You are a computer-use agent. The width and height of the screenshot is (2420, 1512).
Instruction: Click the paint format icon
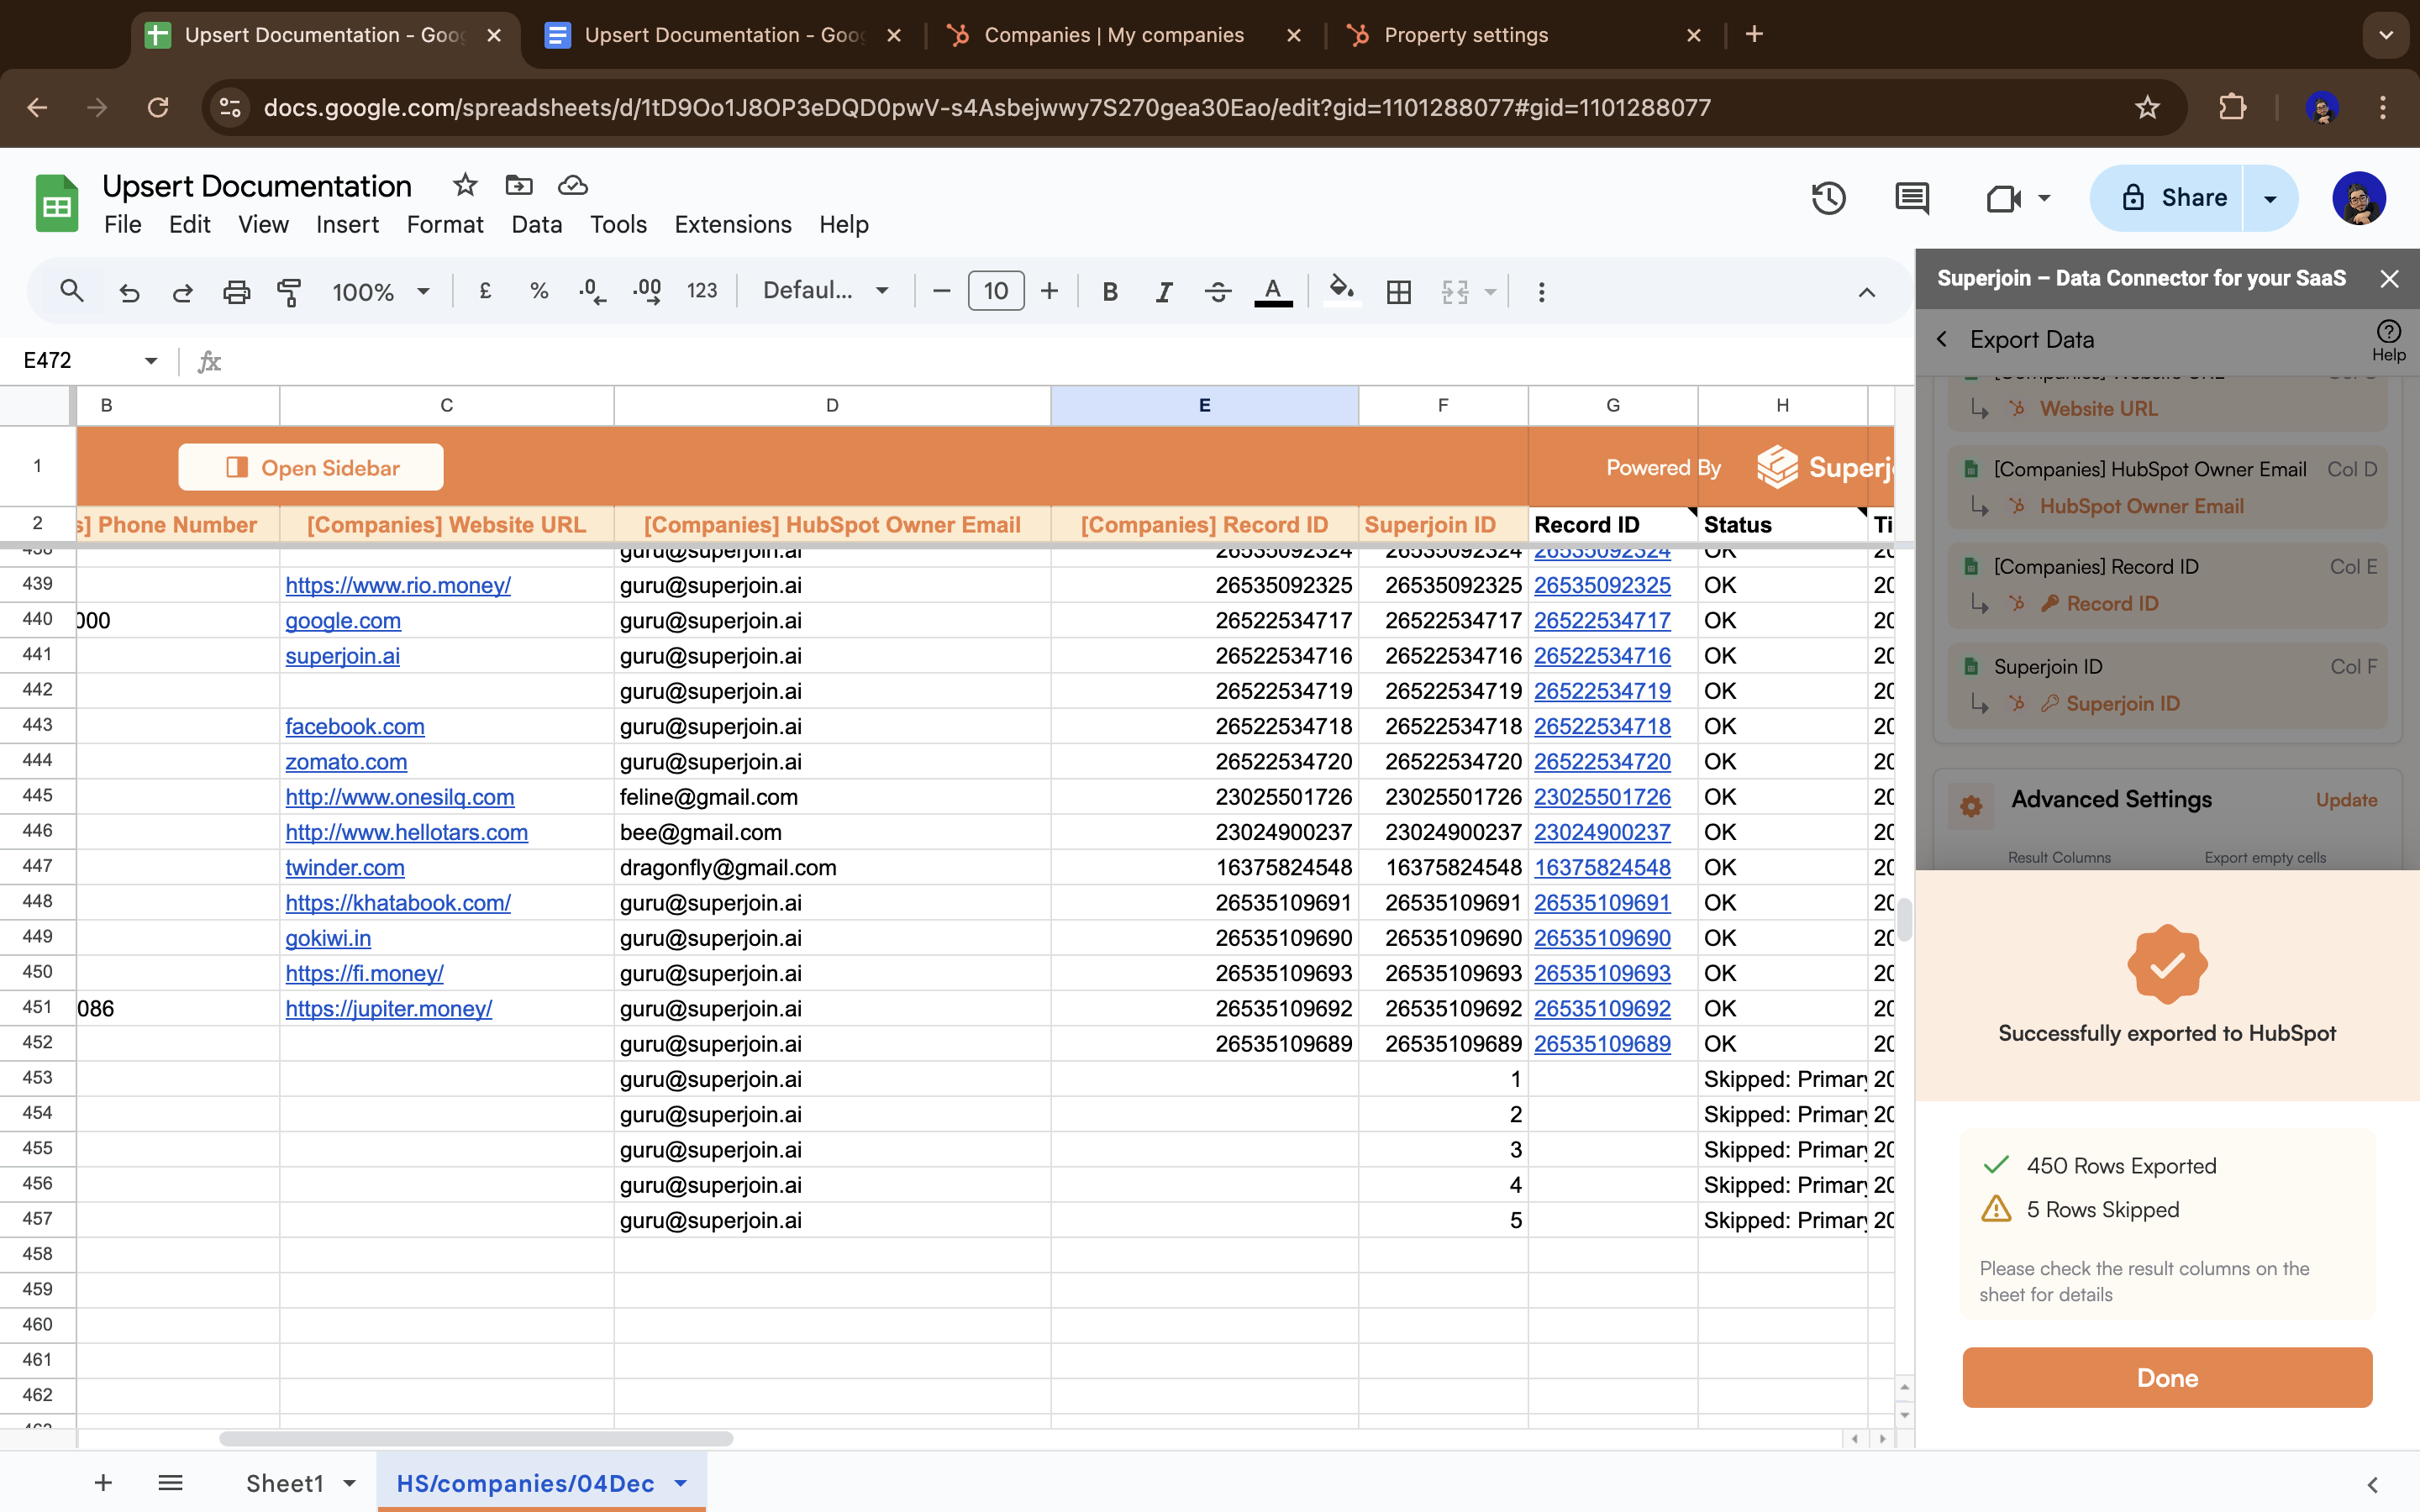[289, 292]
